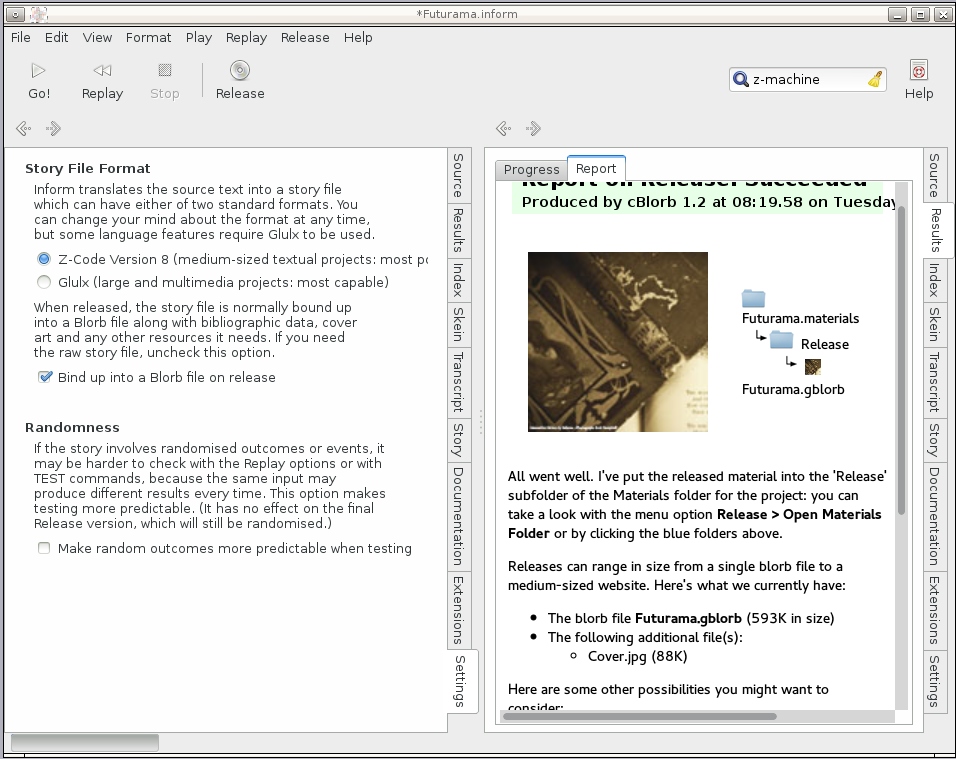This screenshot has height=759, width=956.
Task: Enable Make random outcomes more predictable
Action: click(44, 548)
